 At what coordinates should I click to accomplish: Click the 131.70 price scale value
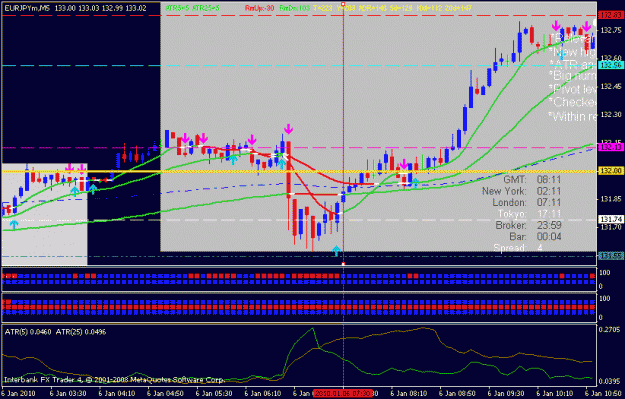click(x=611, y=227)
